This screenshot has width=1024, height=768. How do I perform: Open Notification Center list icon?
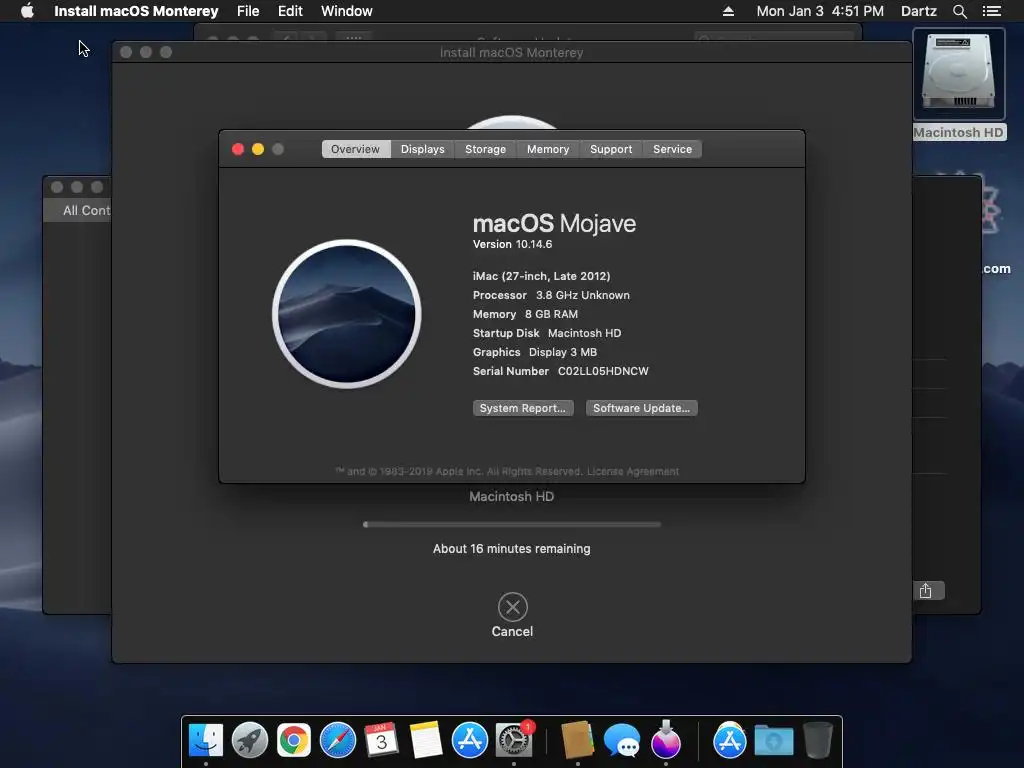991,11
